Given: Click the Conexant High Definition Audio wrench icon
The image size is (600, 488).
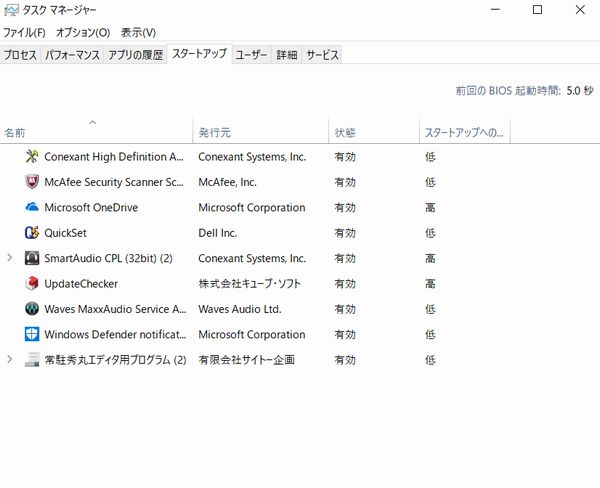Looking at the screenshot, I should point(32,157).
